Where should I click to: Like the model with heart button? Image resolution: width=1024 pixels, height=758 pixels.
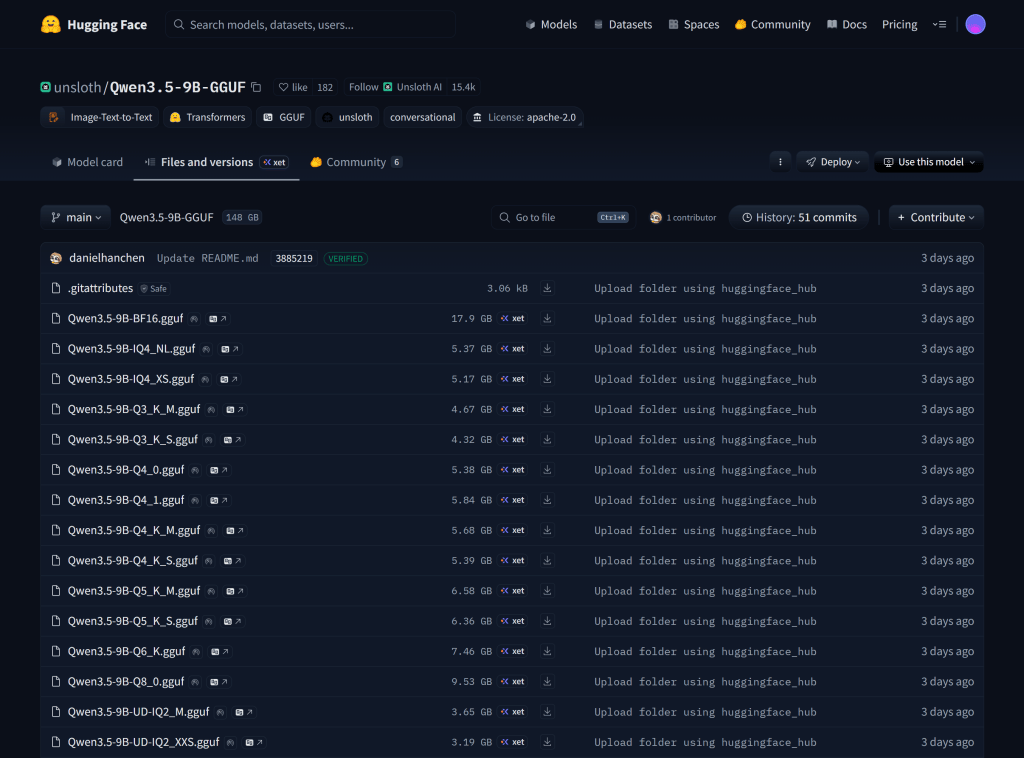point(293,87)
